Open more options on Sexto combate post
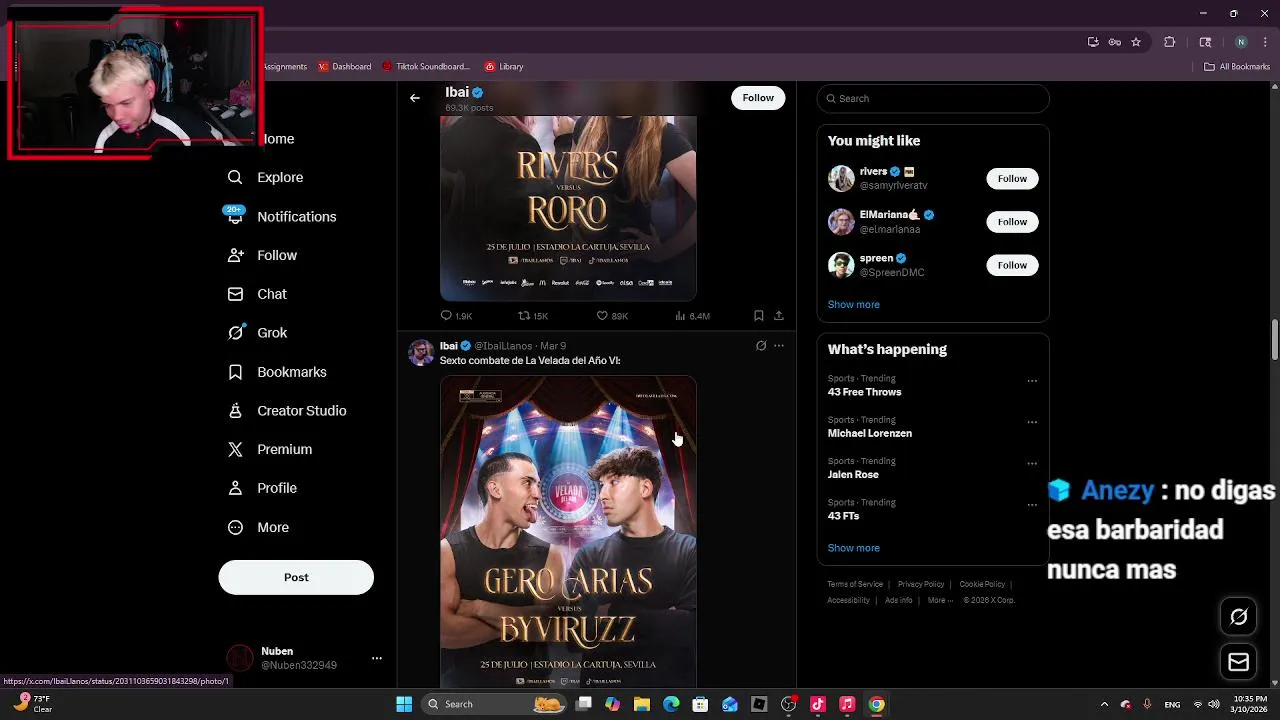1280x720 pixels. [x=779, y=346]
